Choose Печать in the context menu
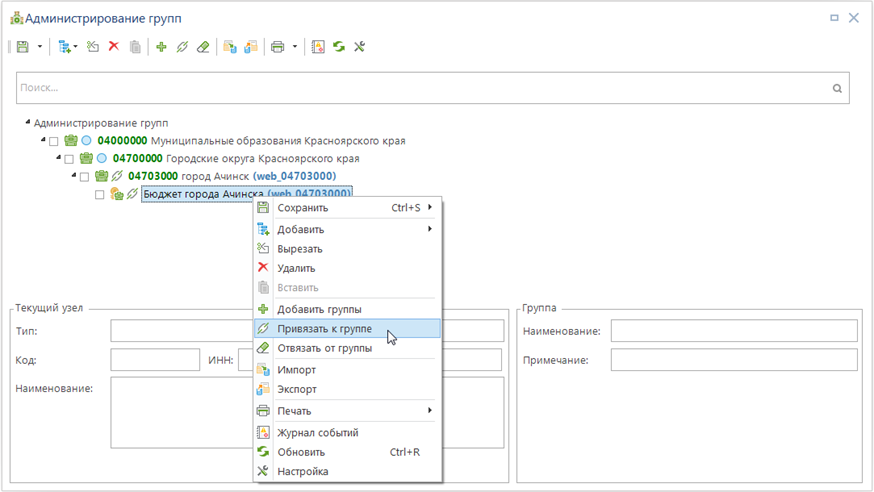 pyautogui.click(x=347, y=411)
